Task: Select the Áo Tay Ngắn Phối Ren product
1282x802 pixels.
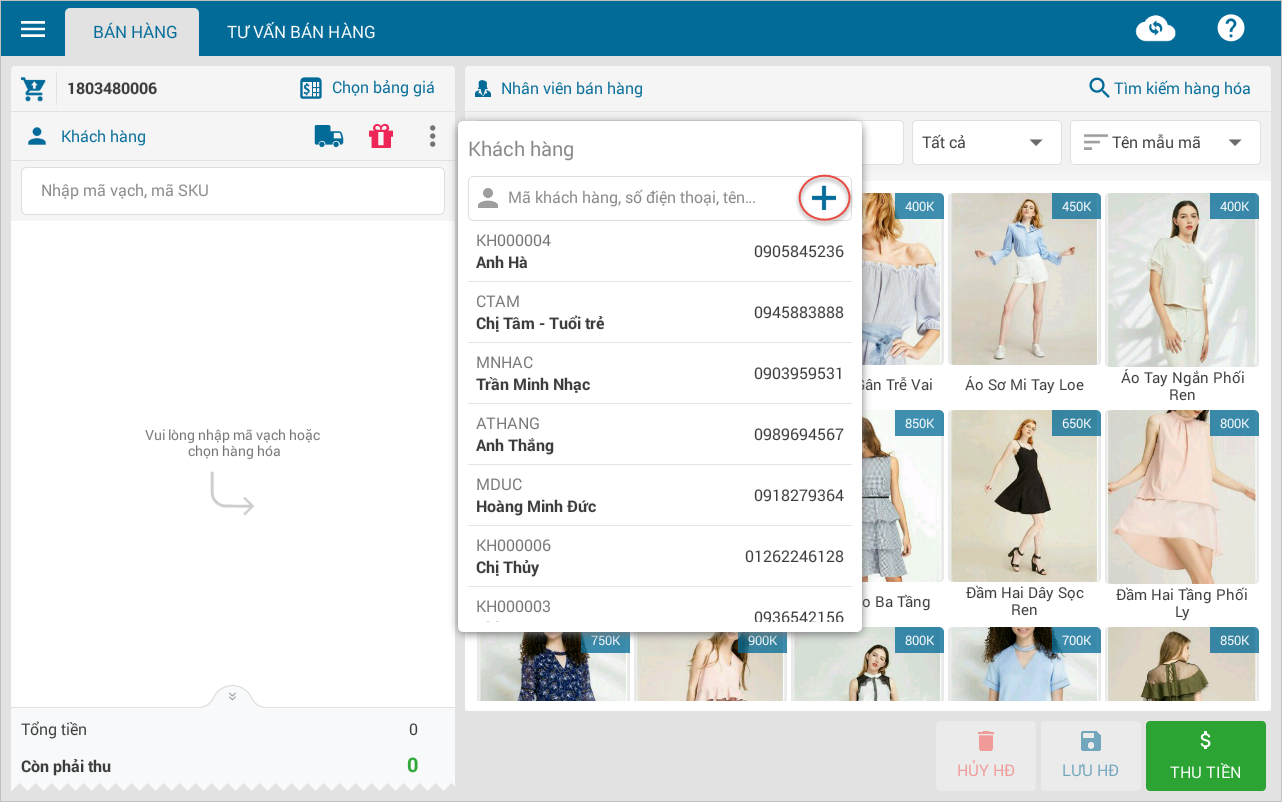Action: pos(1182,298)
